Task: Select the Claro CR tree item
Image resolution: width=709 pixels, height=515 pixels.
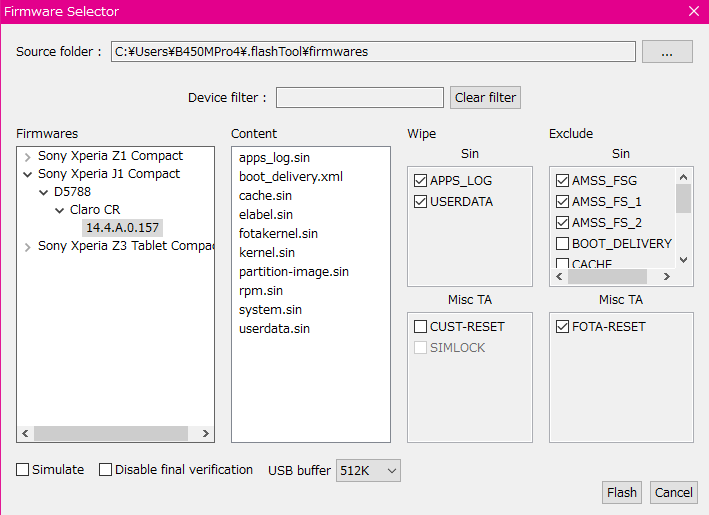Action: point(95,210)
